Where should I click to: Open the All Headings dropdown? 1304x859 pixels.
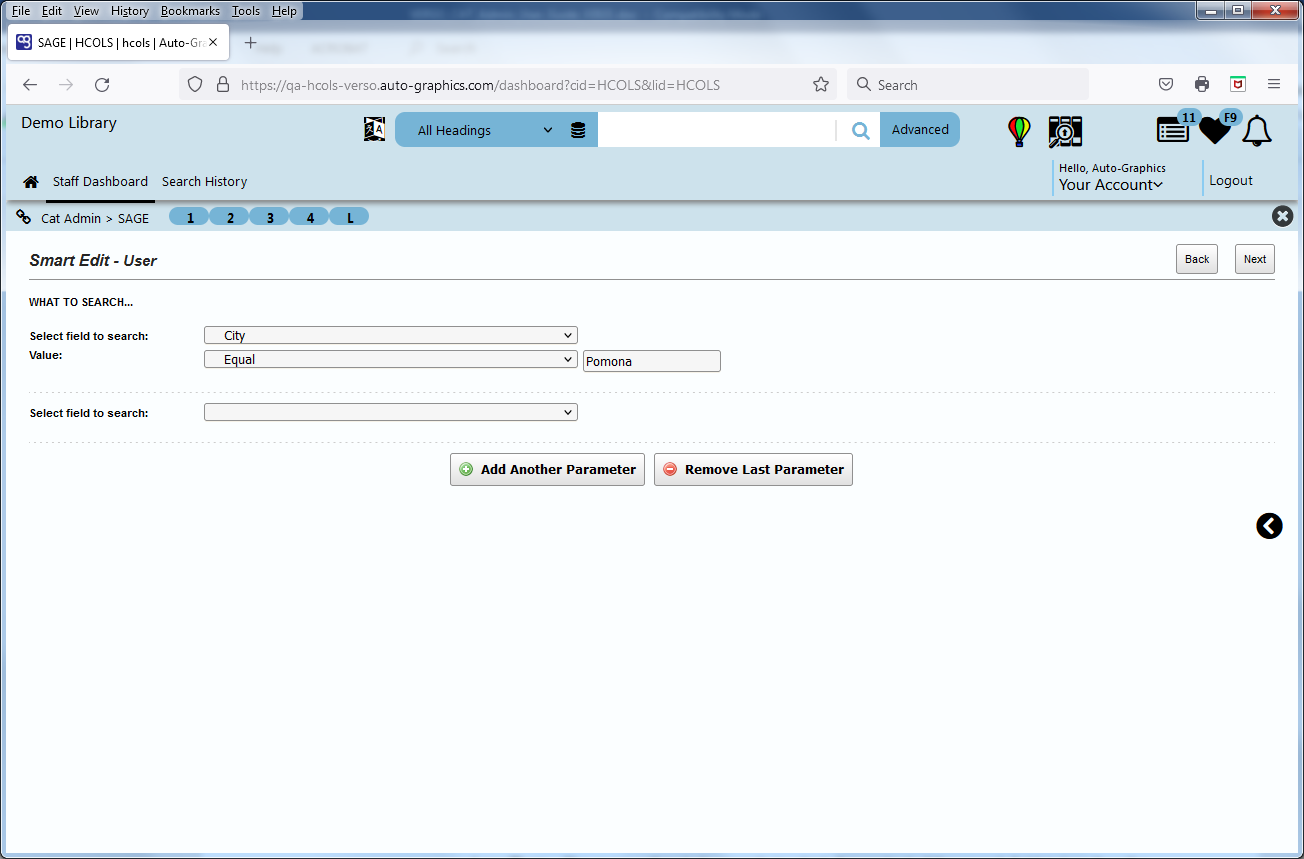click(486, 130)
